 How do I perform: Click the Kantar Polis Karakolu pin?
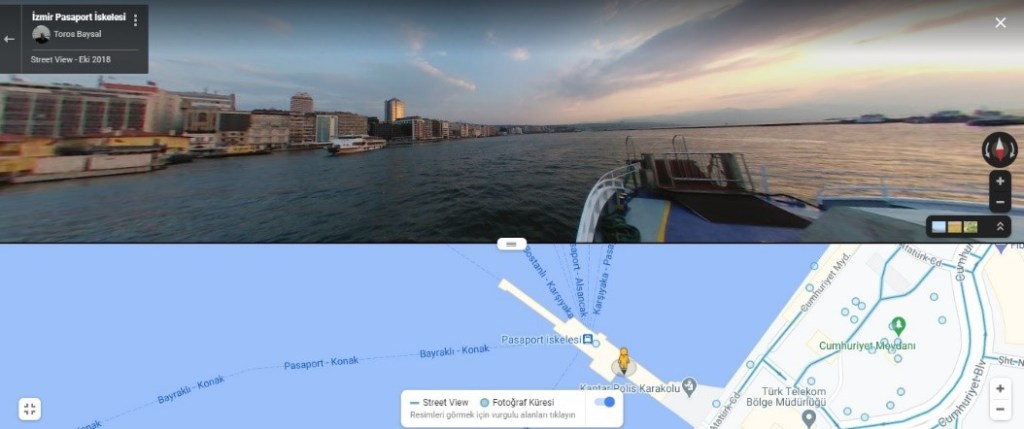point(689,386)
